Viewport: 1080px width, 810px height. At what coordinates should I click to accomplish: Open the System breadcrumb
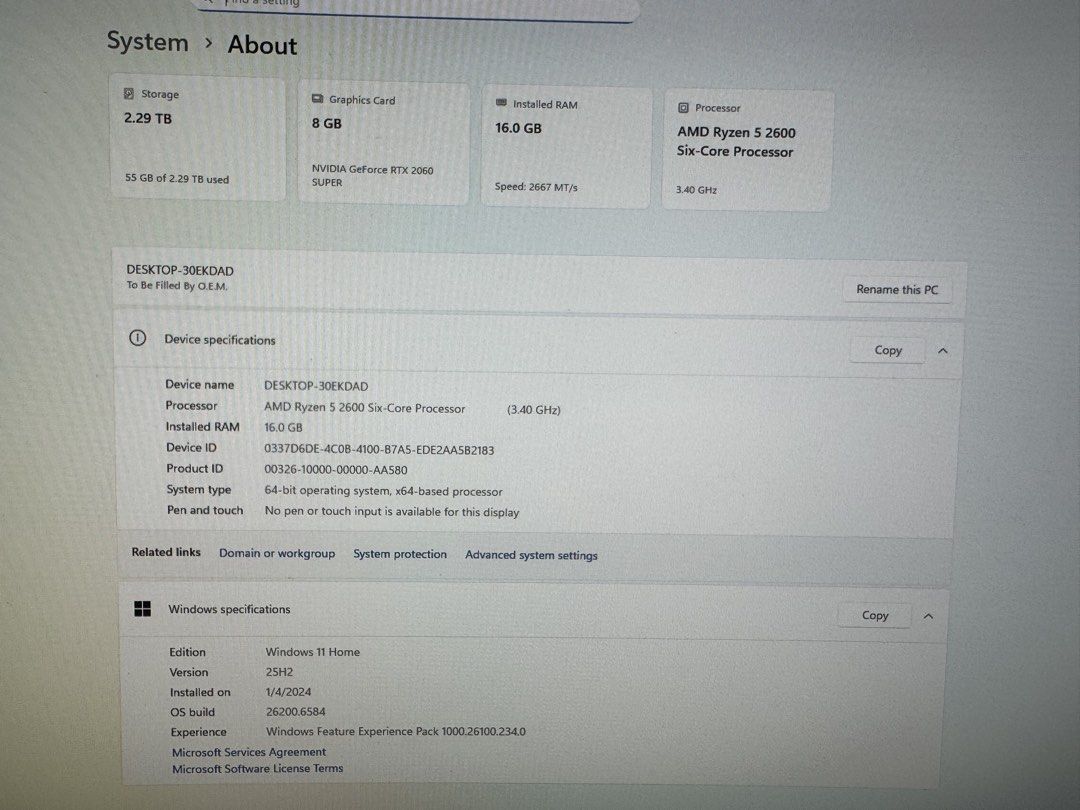[x=147, y=42]
